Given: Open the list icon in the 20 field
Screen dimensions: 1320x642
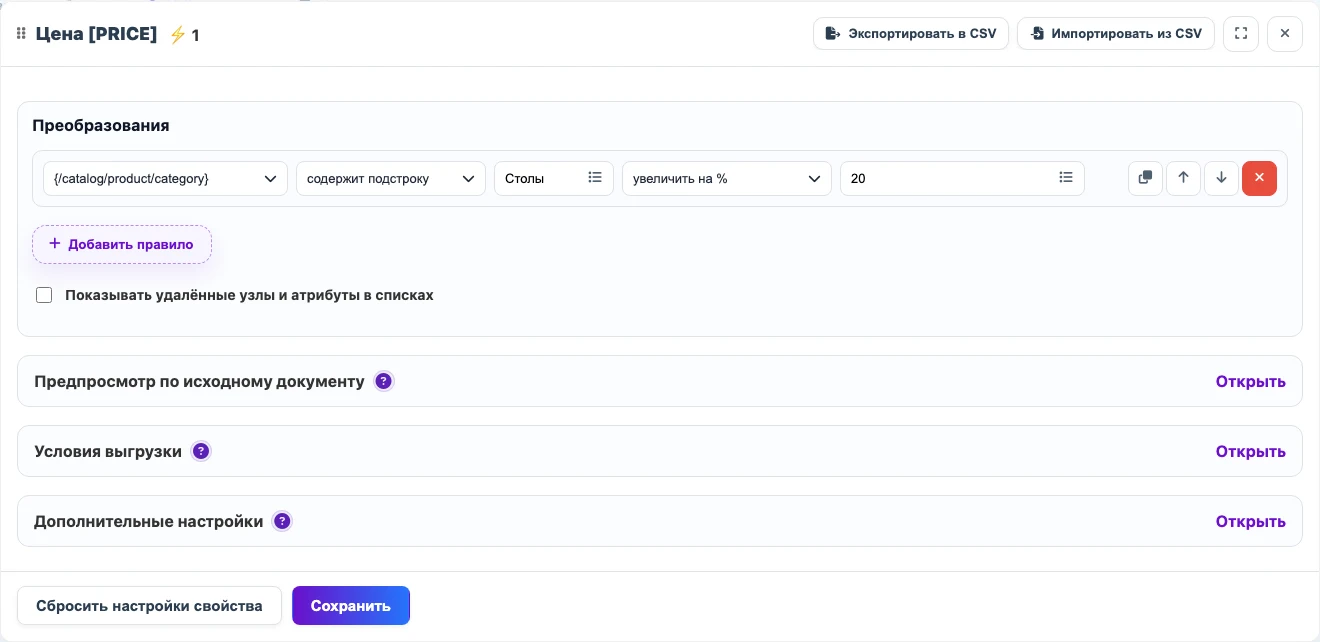Looking at the screenshot, I should point(1066,178).
